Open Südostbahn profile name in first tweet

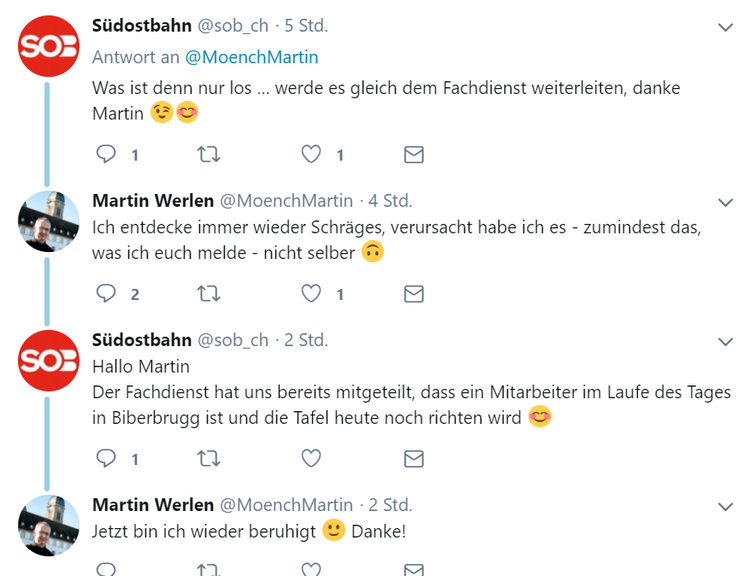coord(142,26)
